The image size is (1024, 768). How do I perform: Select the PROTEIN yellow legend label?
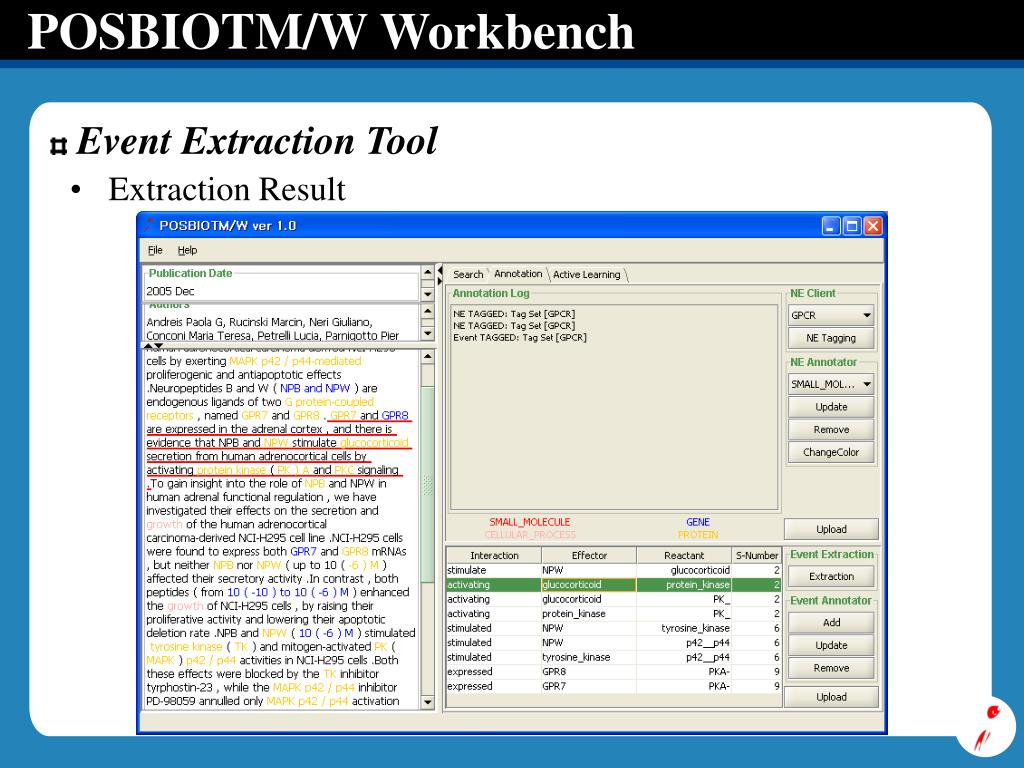[697, 535]
